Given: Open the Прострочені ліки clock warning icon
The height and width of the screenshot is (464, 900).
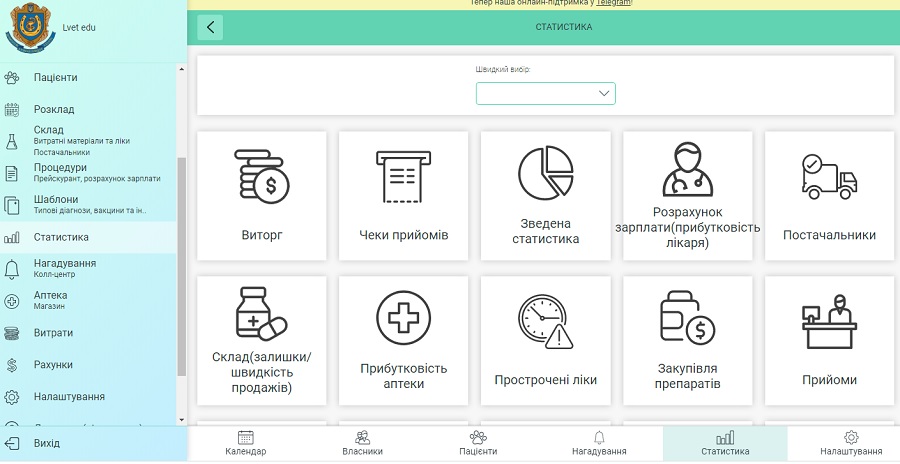Looking at the screenshot, I should tap(546, 322).
